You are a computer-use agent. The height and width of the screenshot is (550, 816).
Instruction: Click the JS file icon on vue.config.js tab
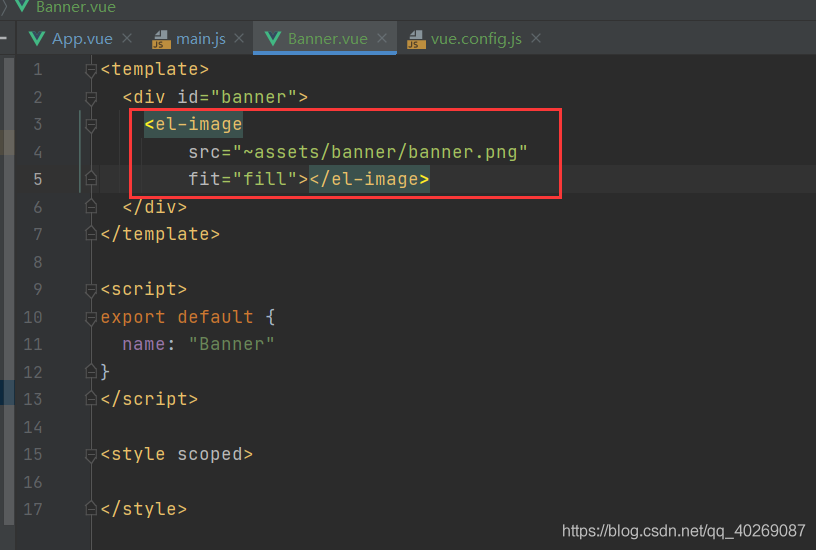click(x=416, y=39)
